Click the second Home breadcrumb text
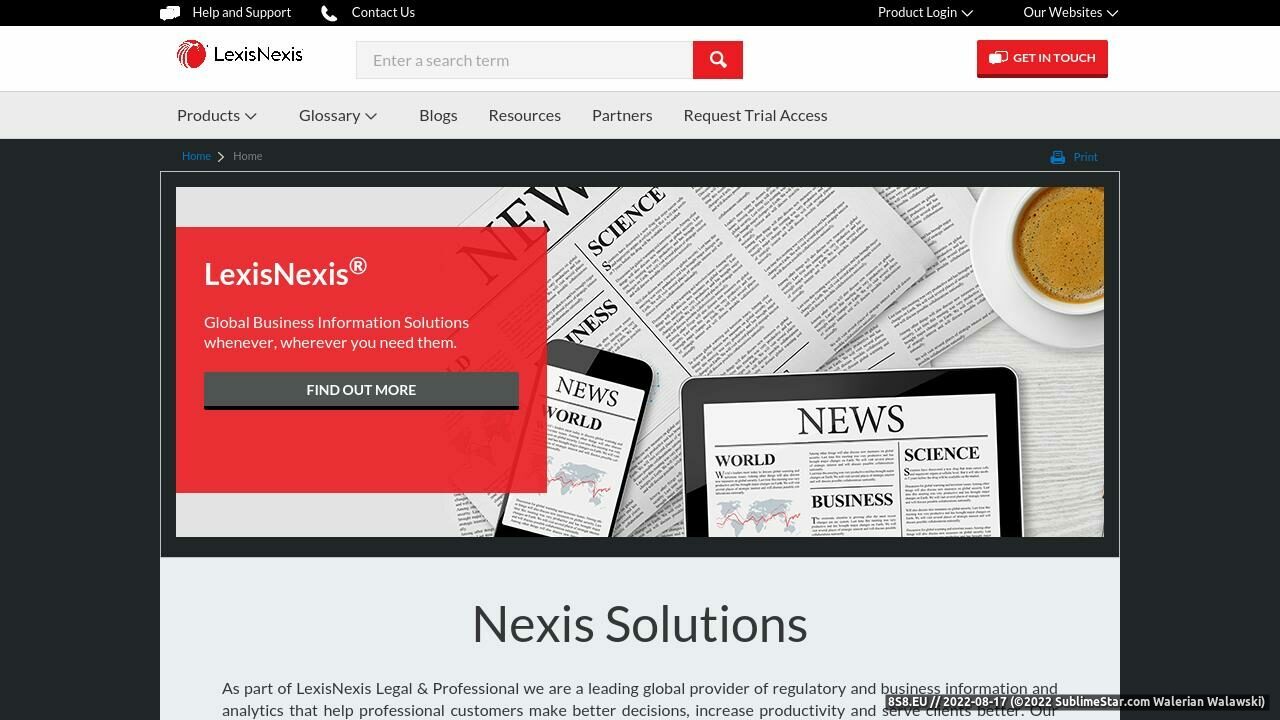1280x720 pixels. [247, 156]
